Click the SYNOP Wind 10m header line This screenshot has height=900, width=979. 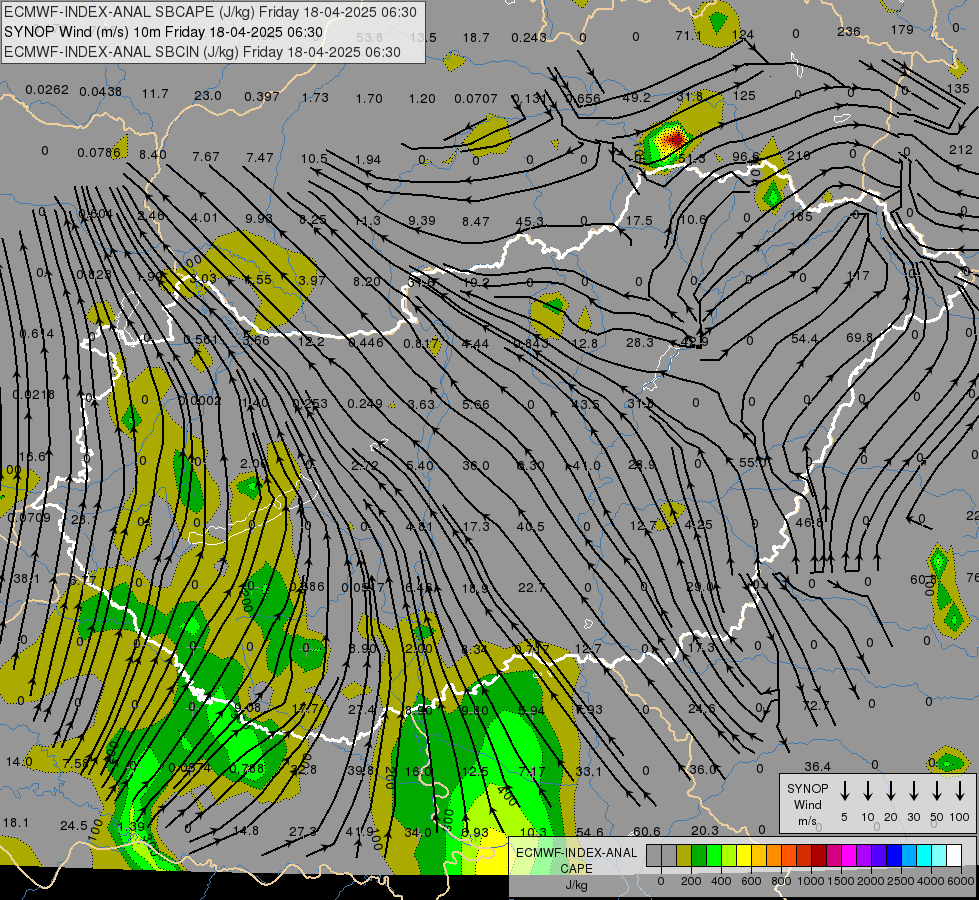[x=164, y=32]
